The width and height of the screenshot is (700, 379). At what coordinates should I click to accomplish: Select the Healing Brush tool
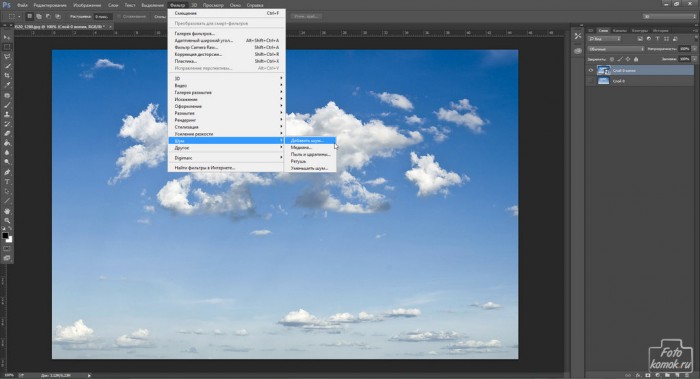7,96
